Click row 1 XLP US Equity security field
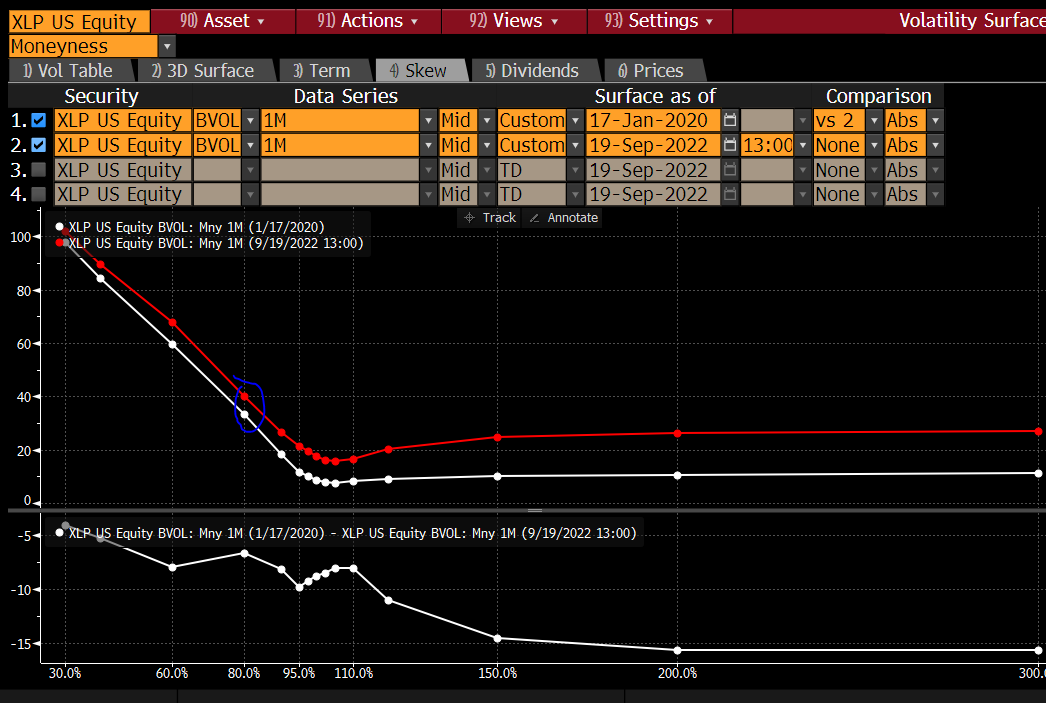Image resolution: width=1046 pixels, height=703 pixels. pos(123,121)
